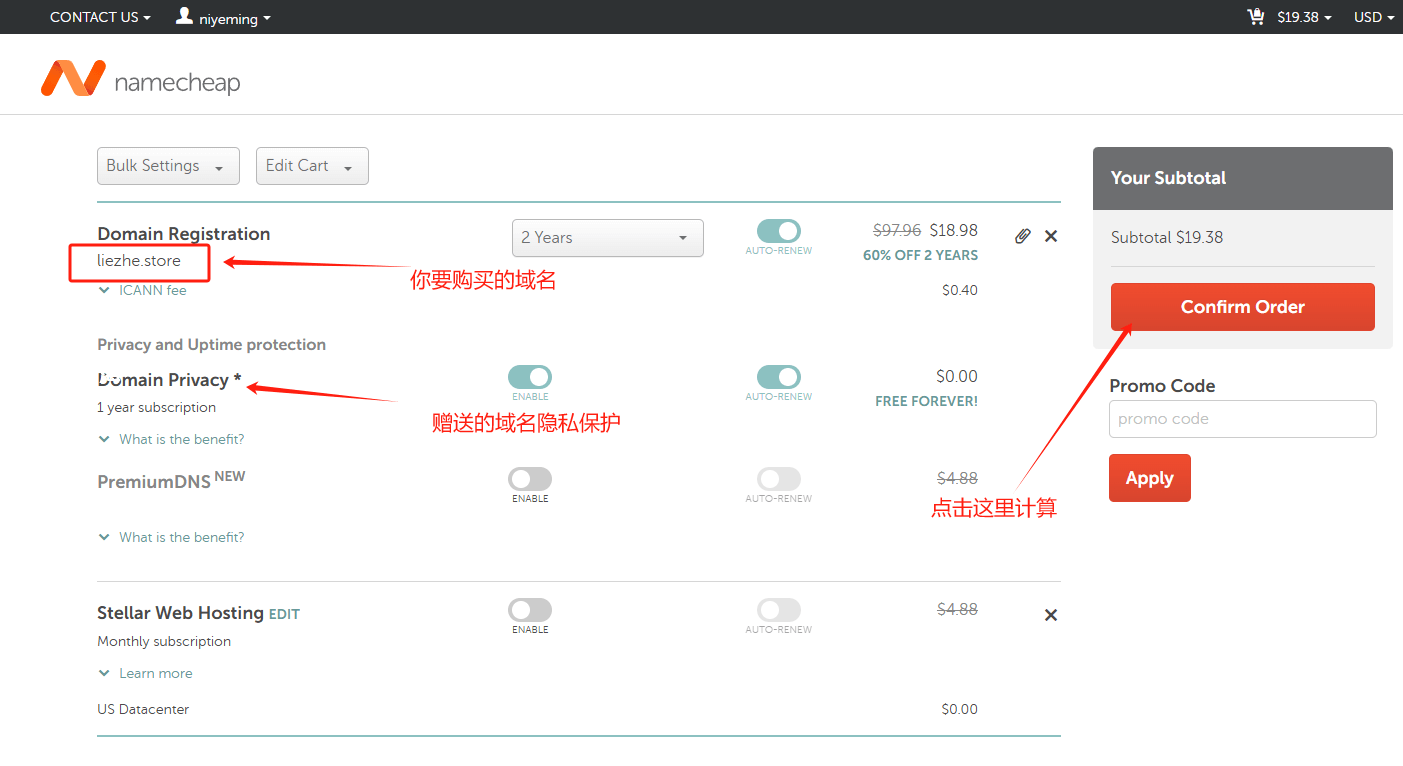Toggle the Domain Privacy enable switch
The image size is (1403, 766).
click(530, 377)
